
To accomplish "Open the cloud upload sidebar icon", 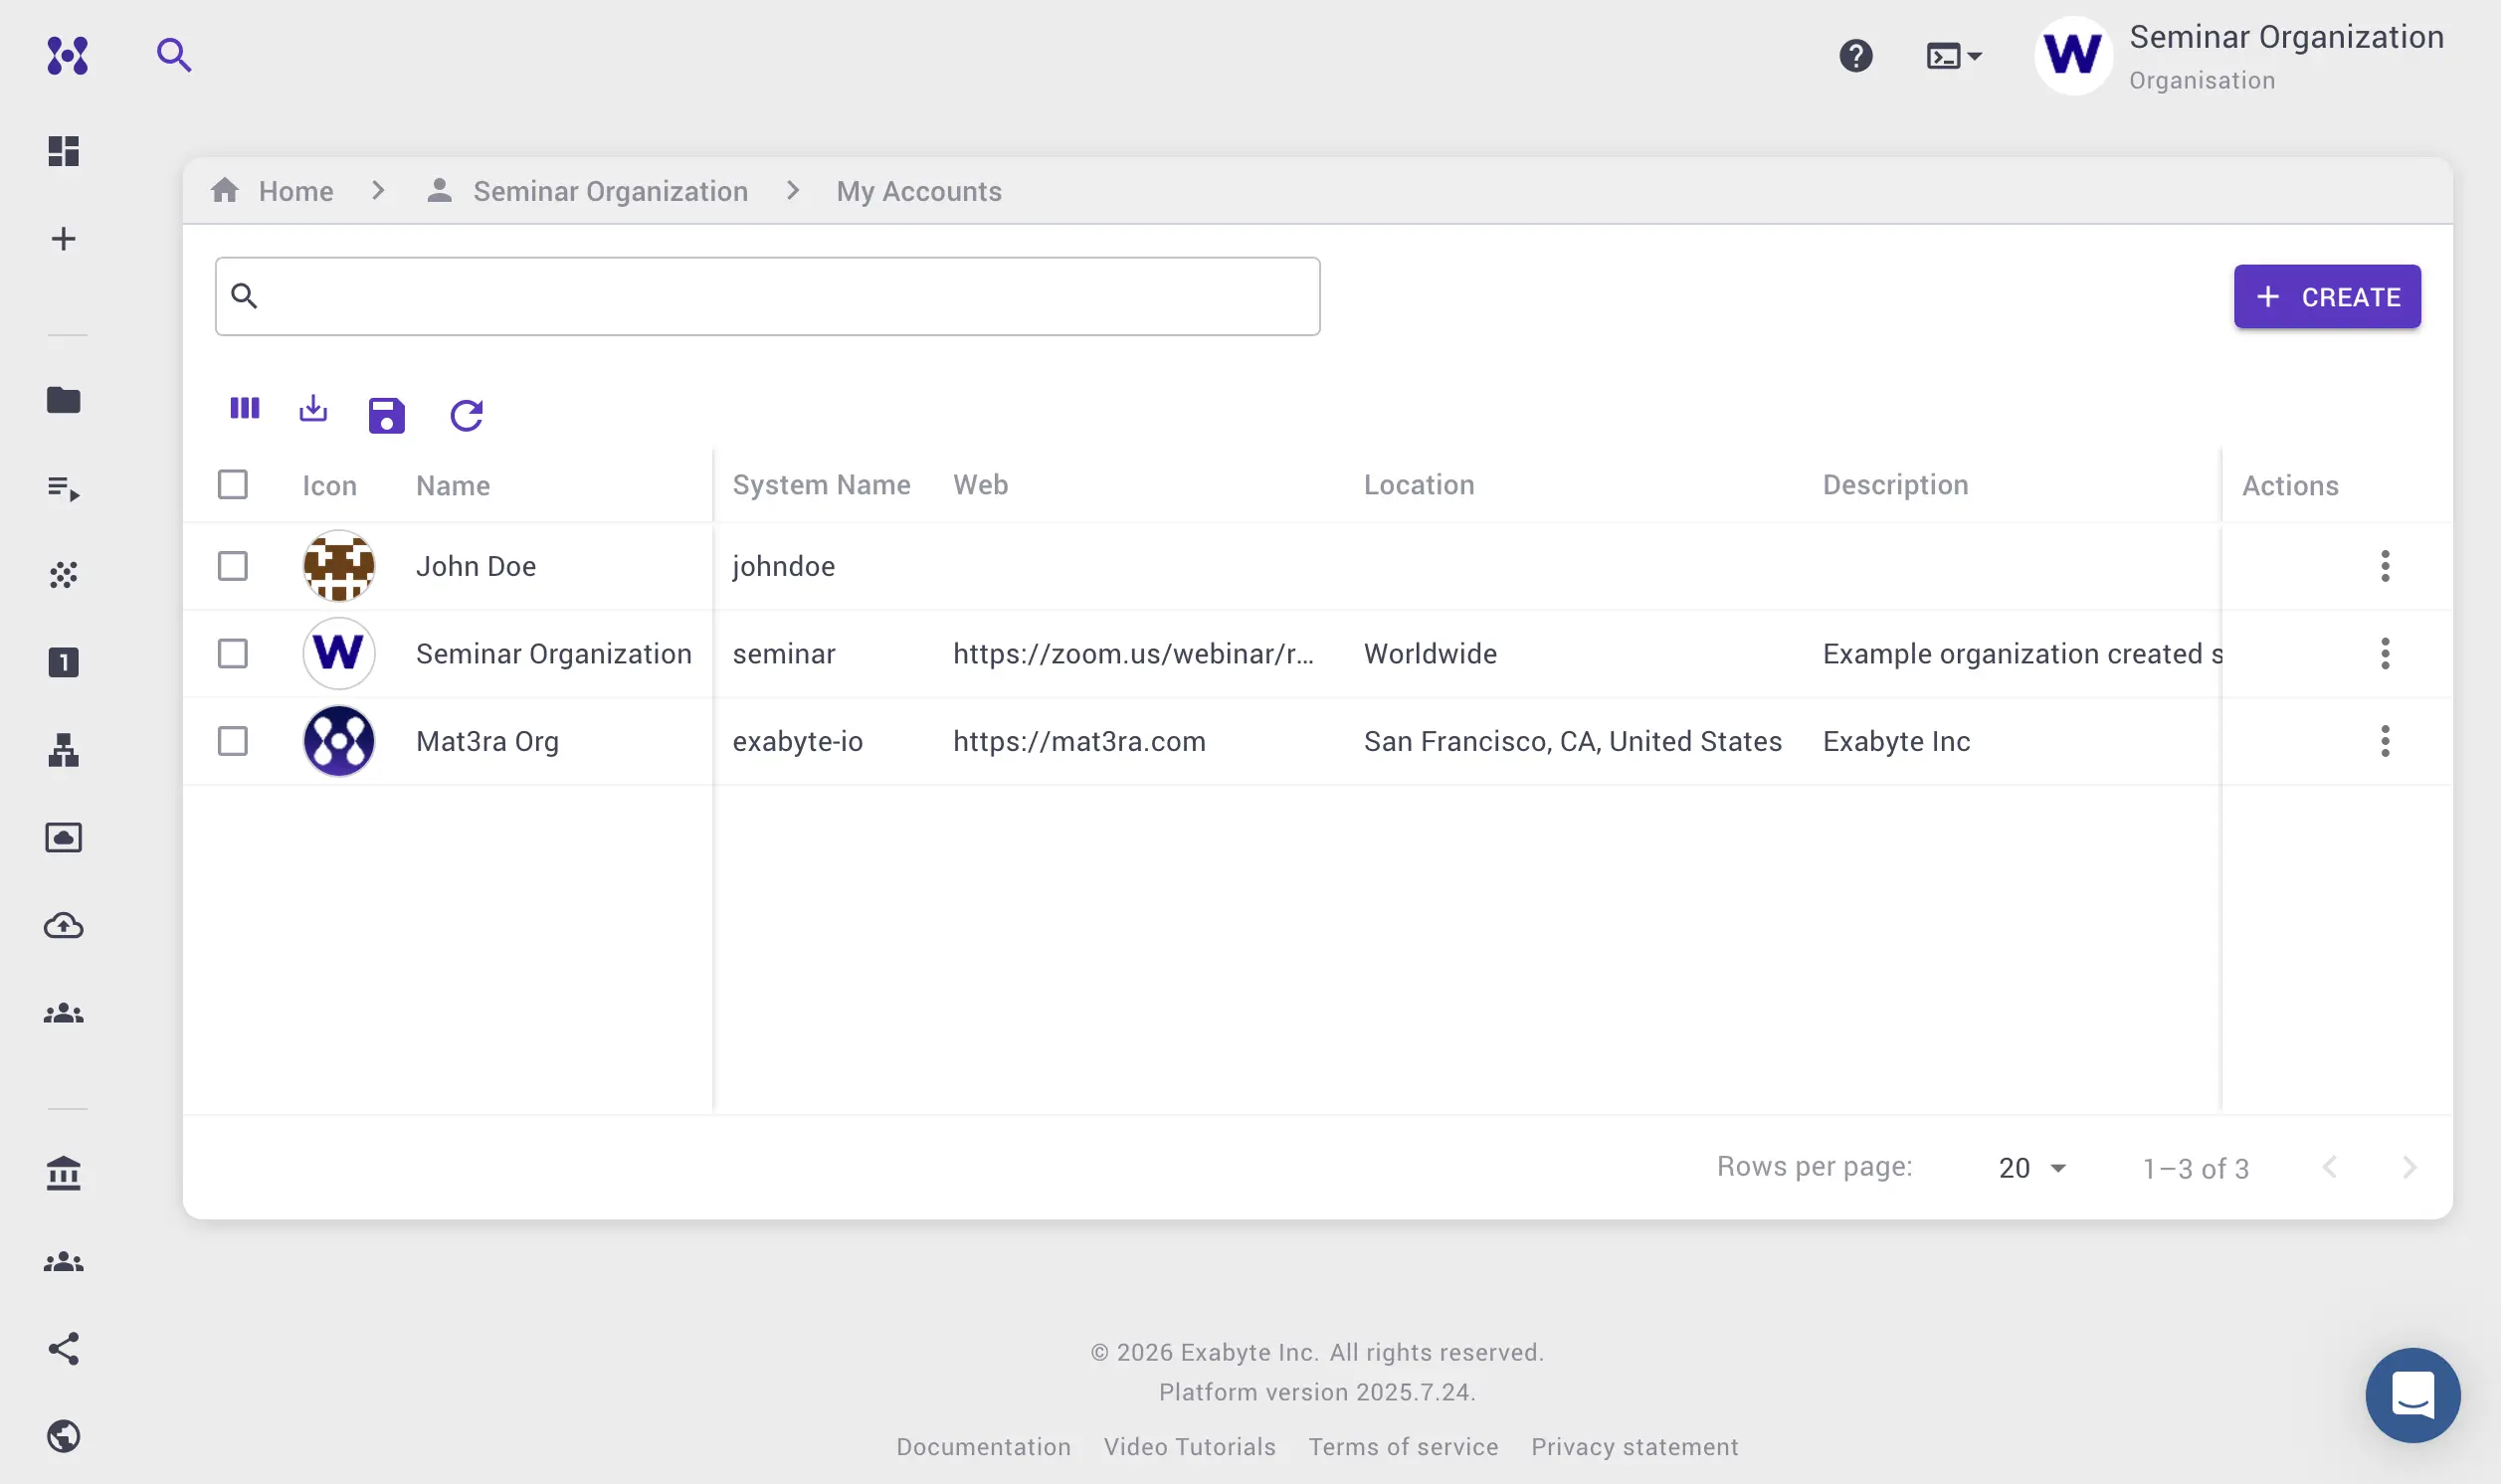I will coord(64,926).
